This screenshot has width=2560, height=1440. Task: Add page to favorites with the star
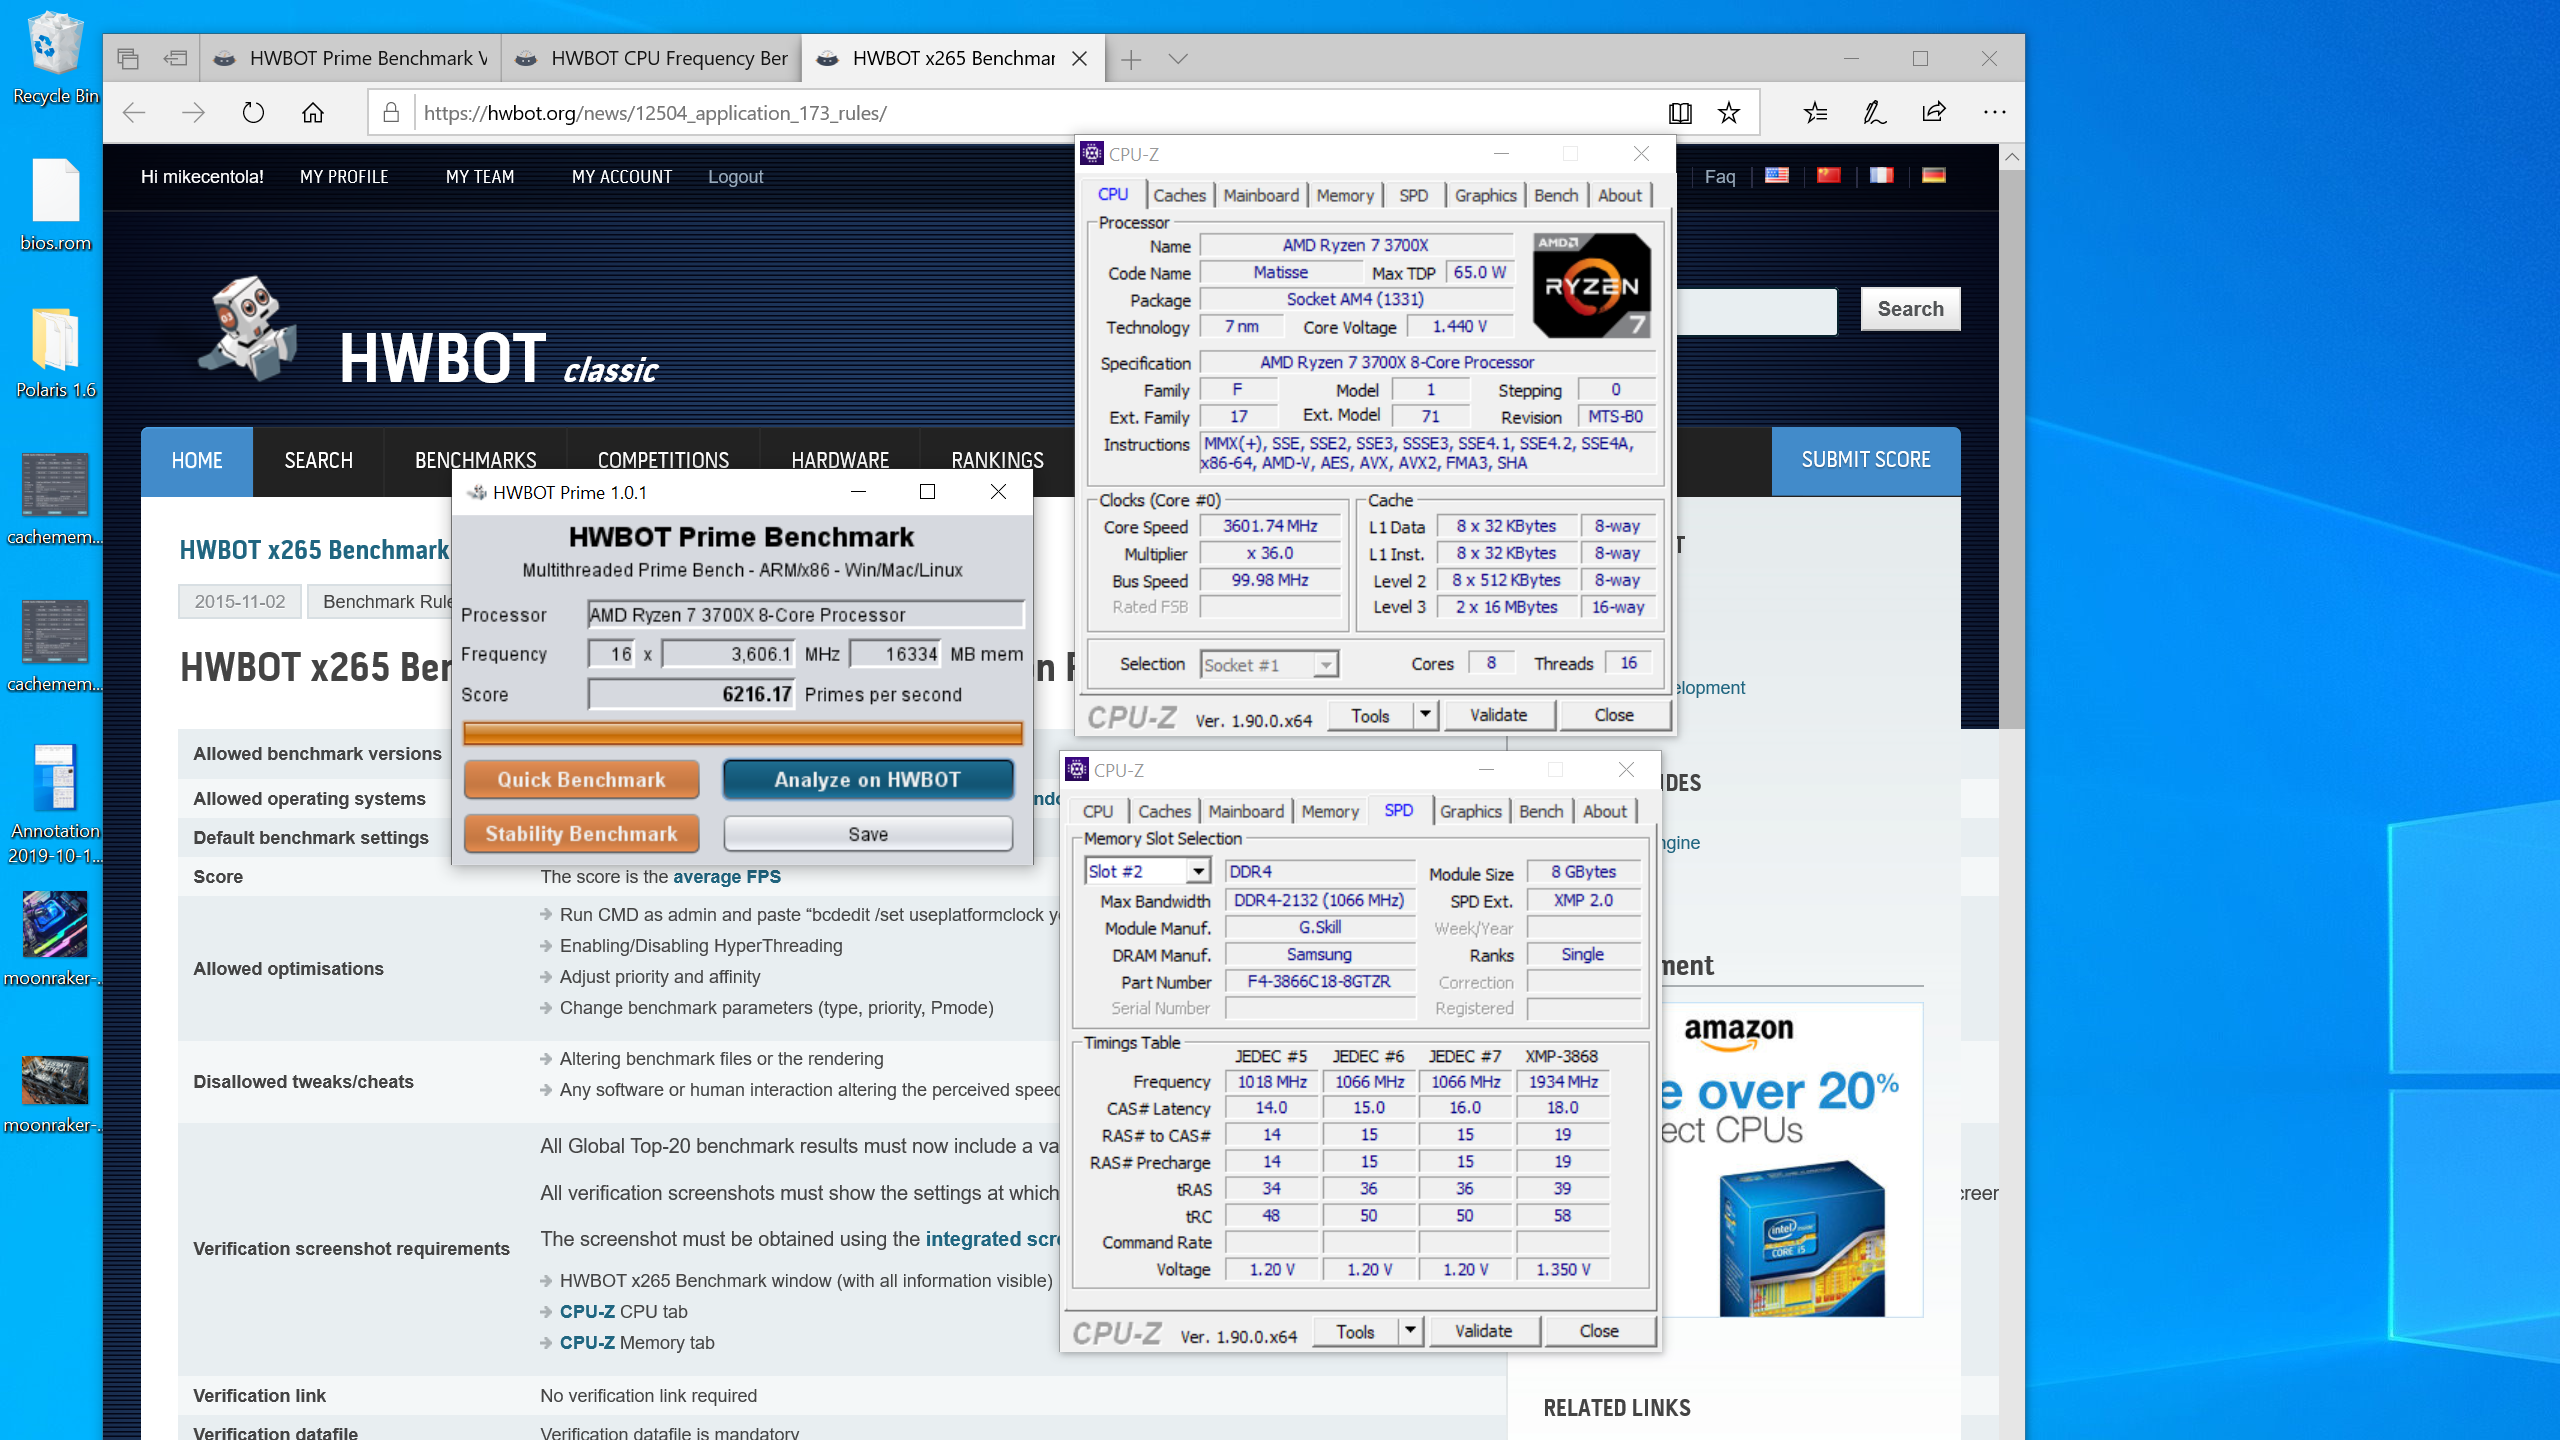point(1729,113)
